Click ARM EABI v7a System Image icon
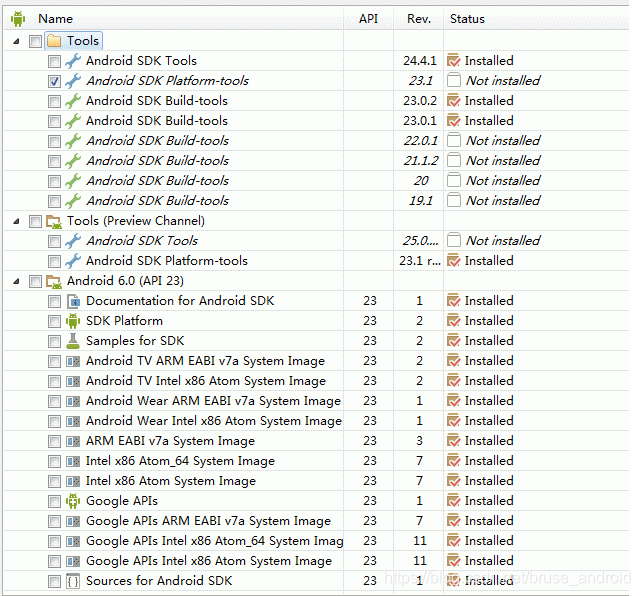The height and width of the screenshot is (596, 640). point(73,441)
